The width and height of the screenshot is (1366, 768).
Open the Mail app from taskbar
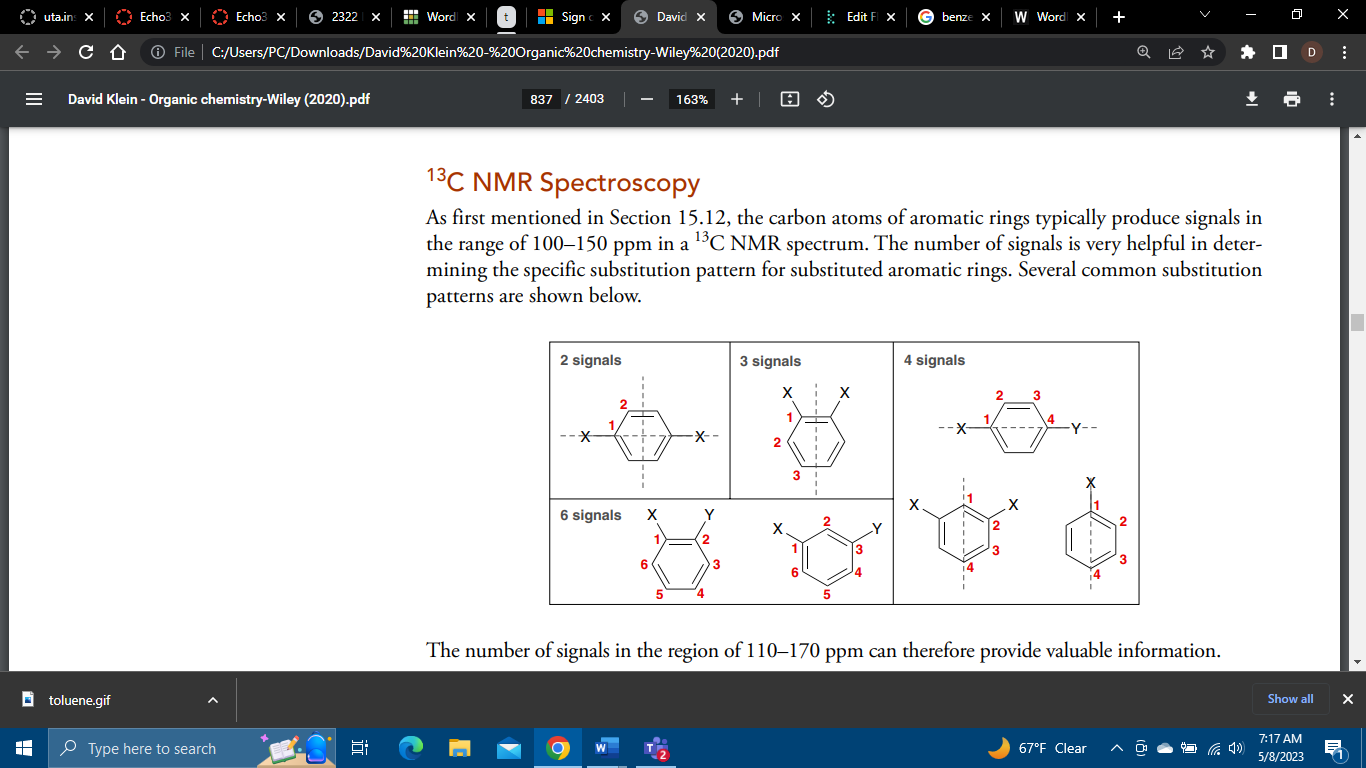point(509,748)
